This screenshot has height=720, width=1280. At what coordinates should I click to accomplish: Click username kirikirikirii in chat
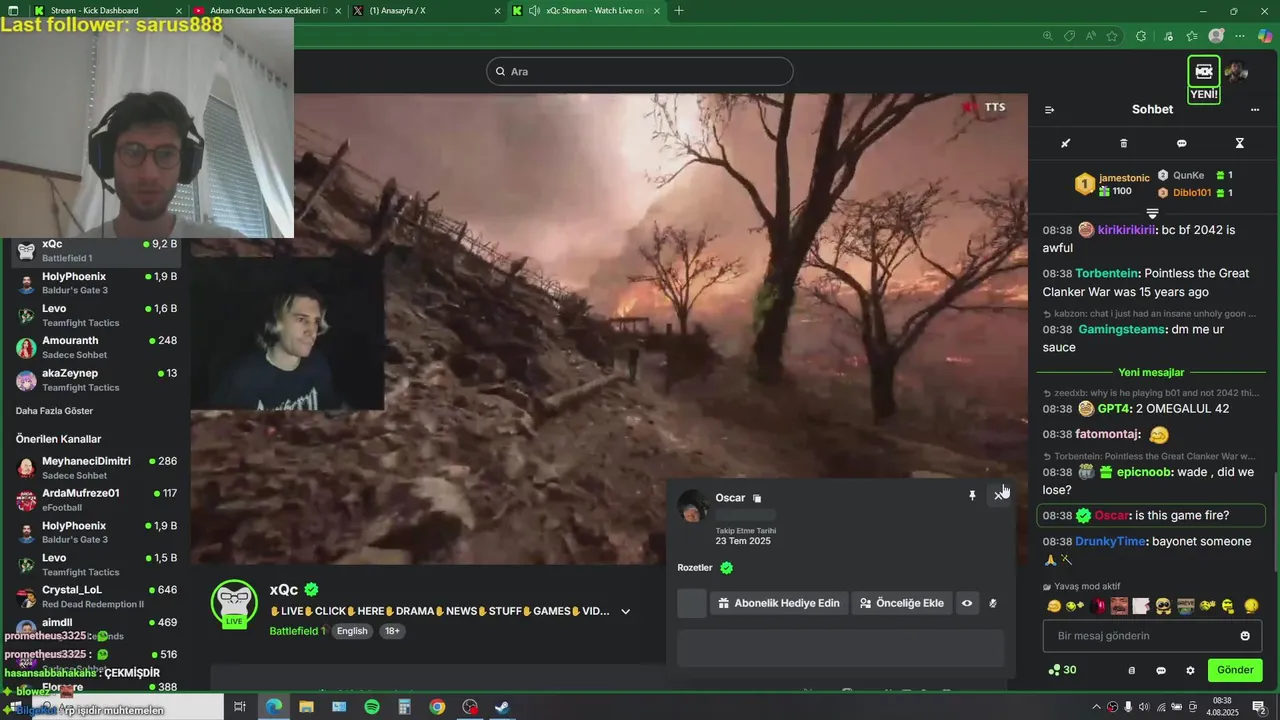[1126, 230]
